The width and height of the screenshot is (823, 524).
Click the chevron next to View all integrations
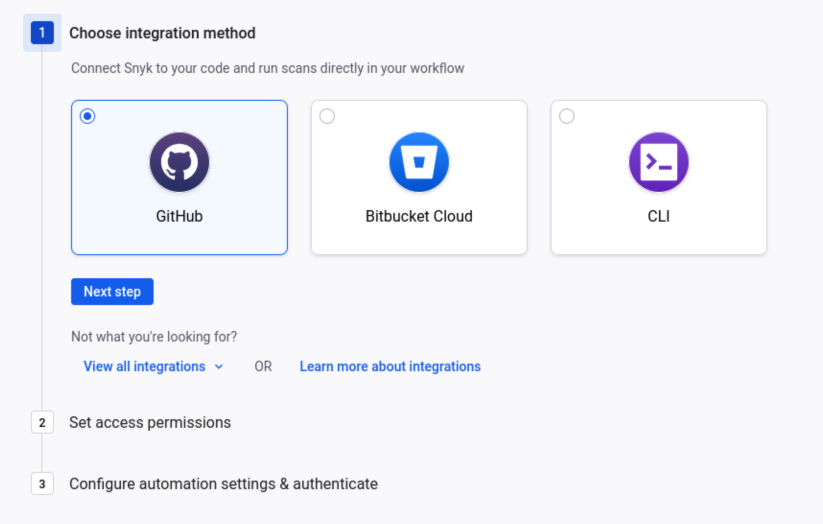[x=219, y=367]
